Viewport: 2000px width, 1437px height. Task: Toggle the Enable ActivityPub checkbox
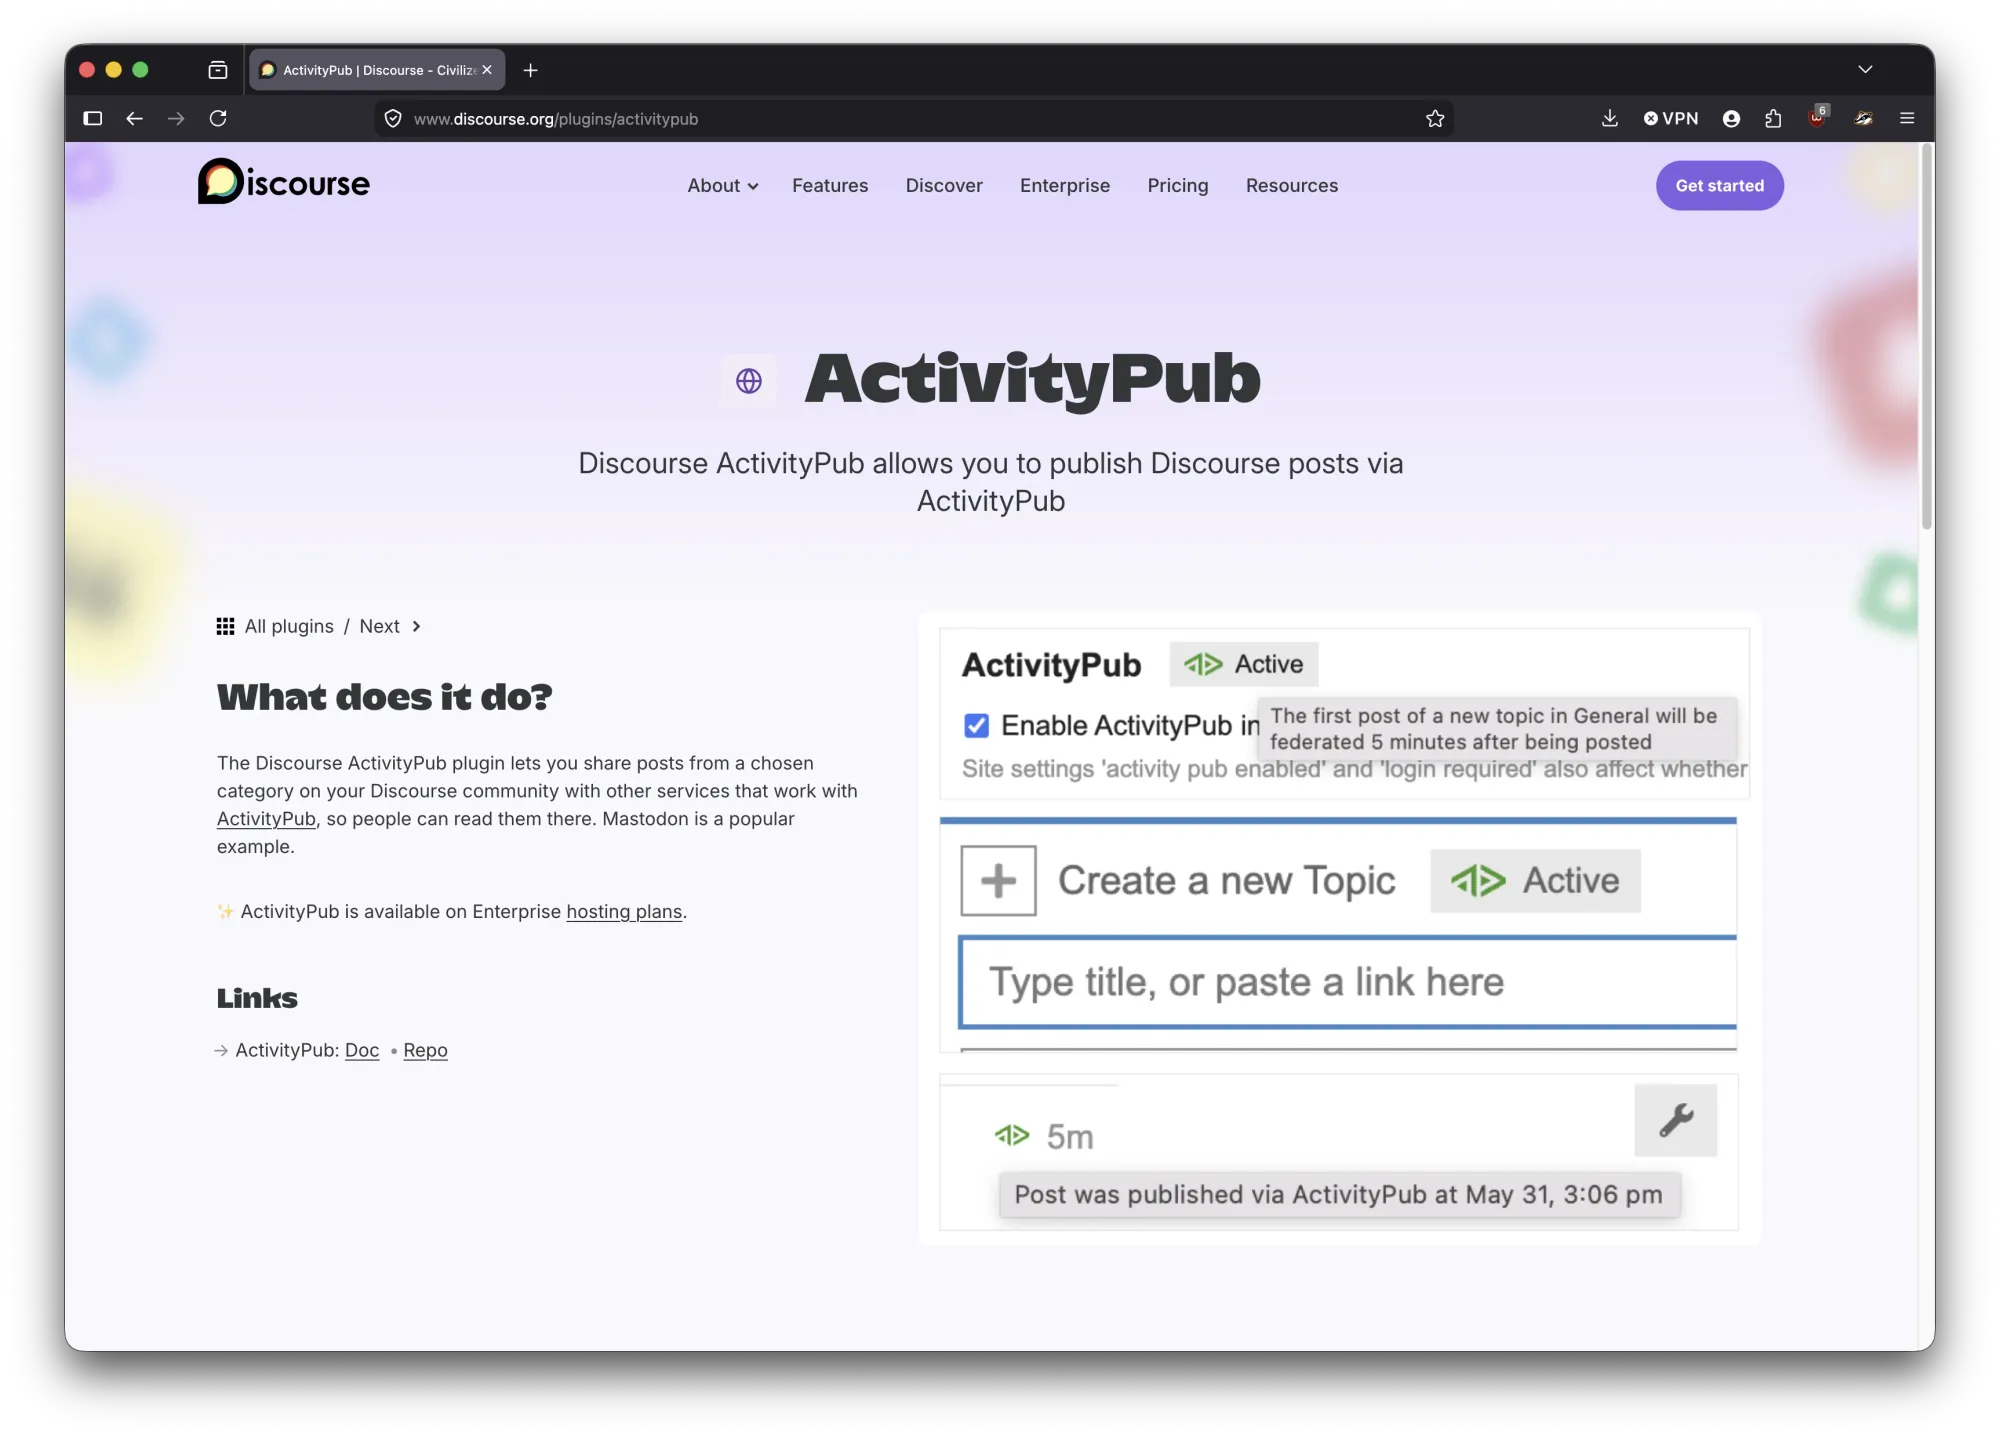coord(976,725)
